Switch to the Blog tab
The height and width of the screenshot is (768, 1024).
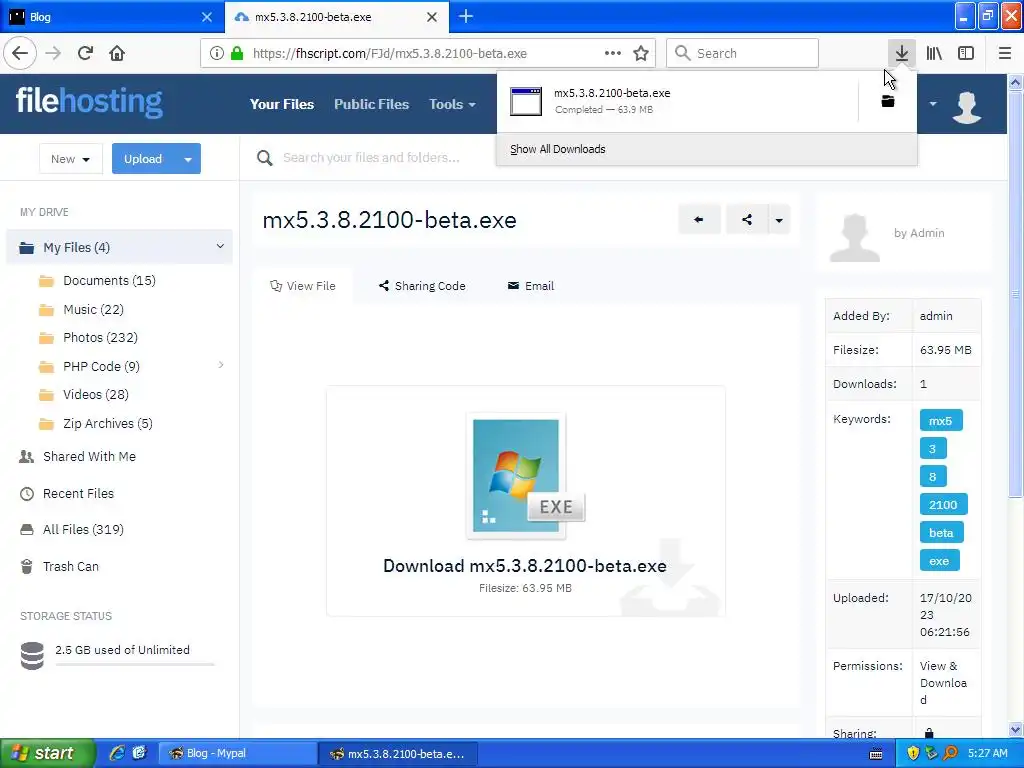[x=112, y=17]
